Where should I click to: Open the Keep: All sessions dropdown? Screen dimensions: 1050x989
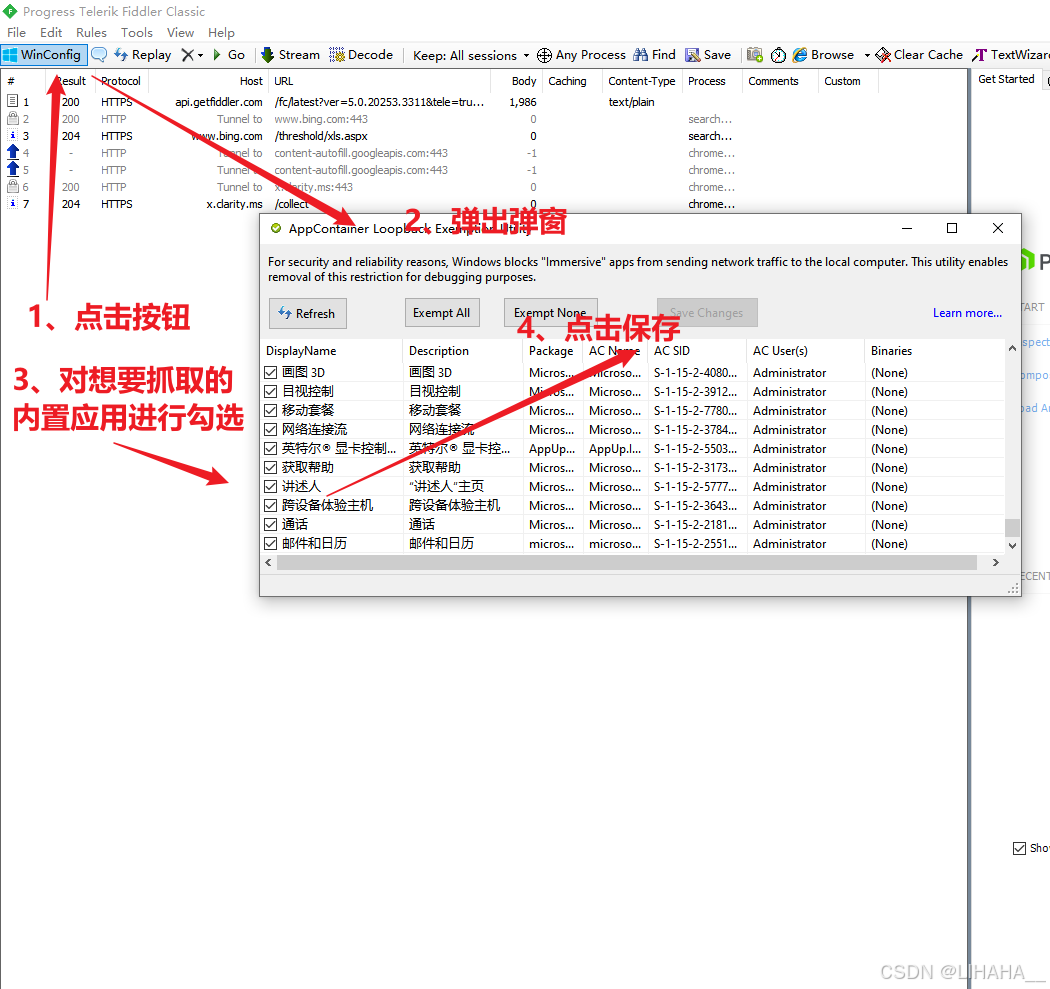click(471, 56)
